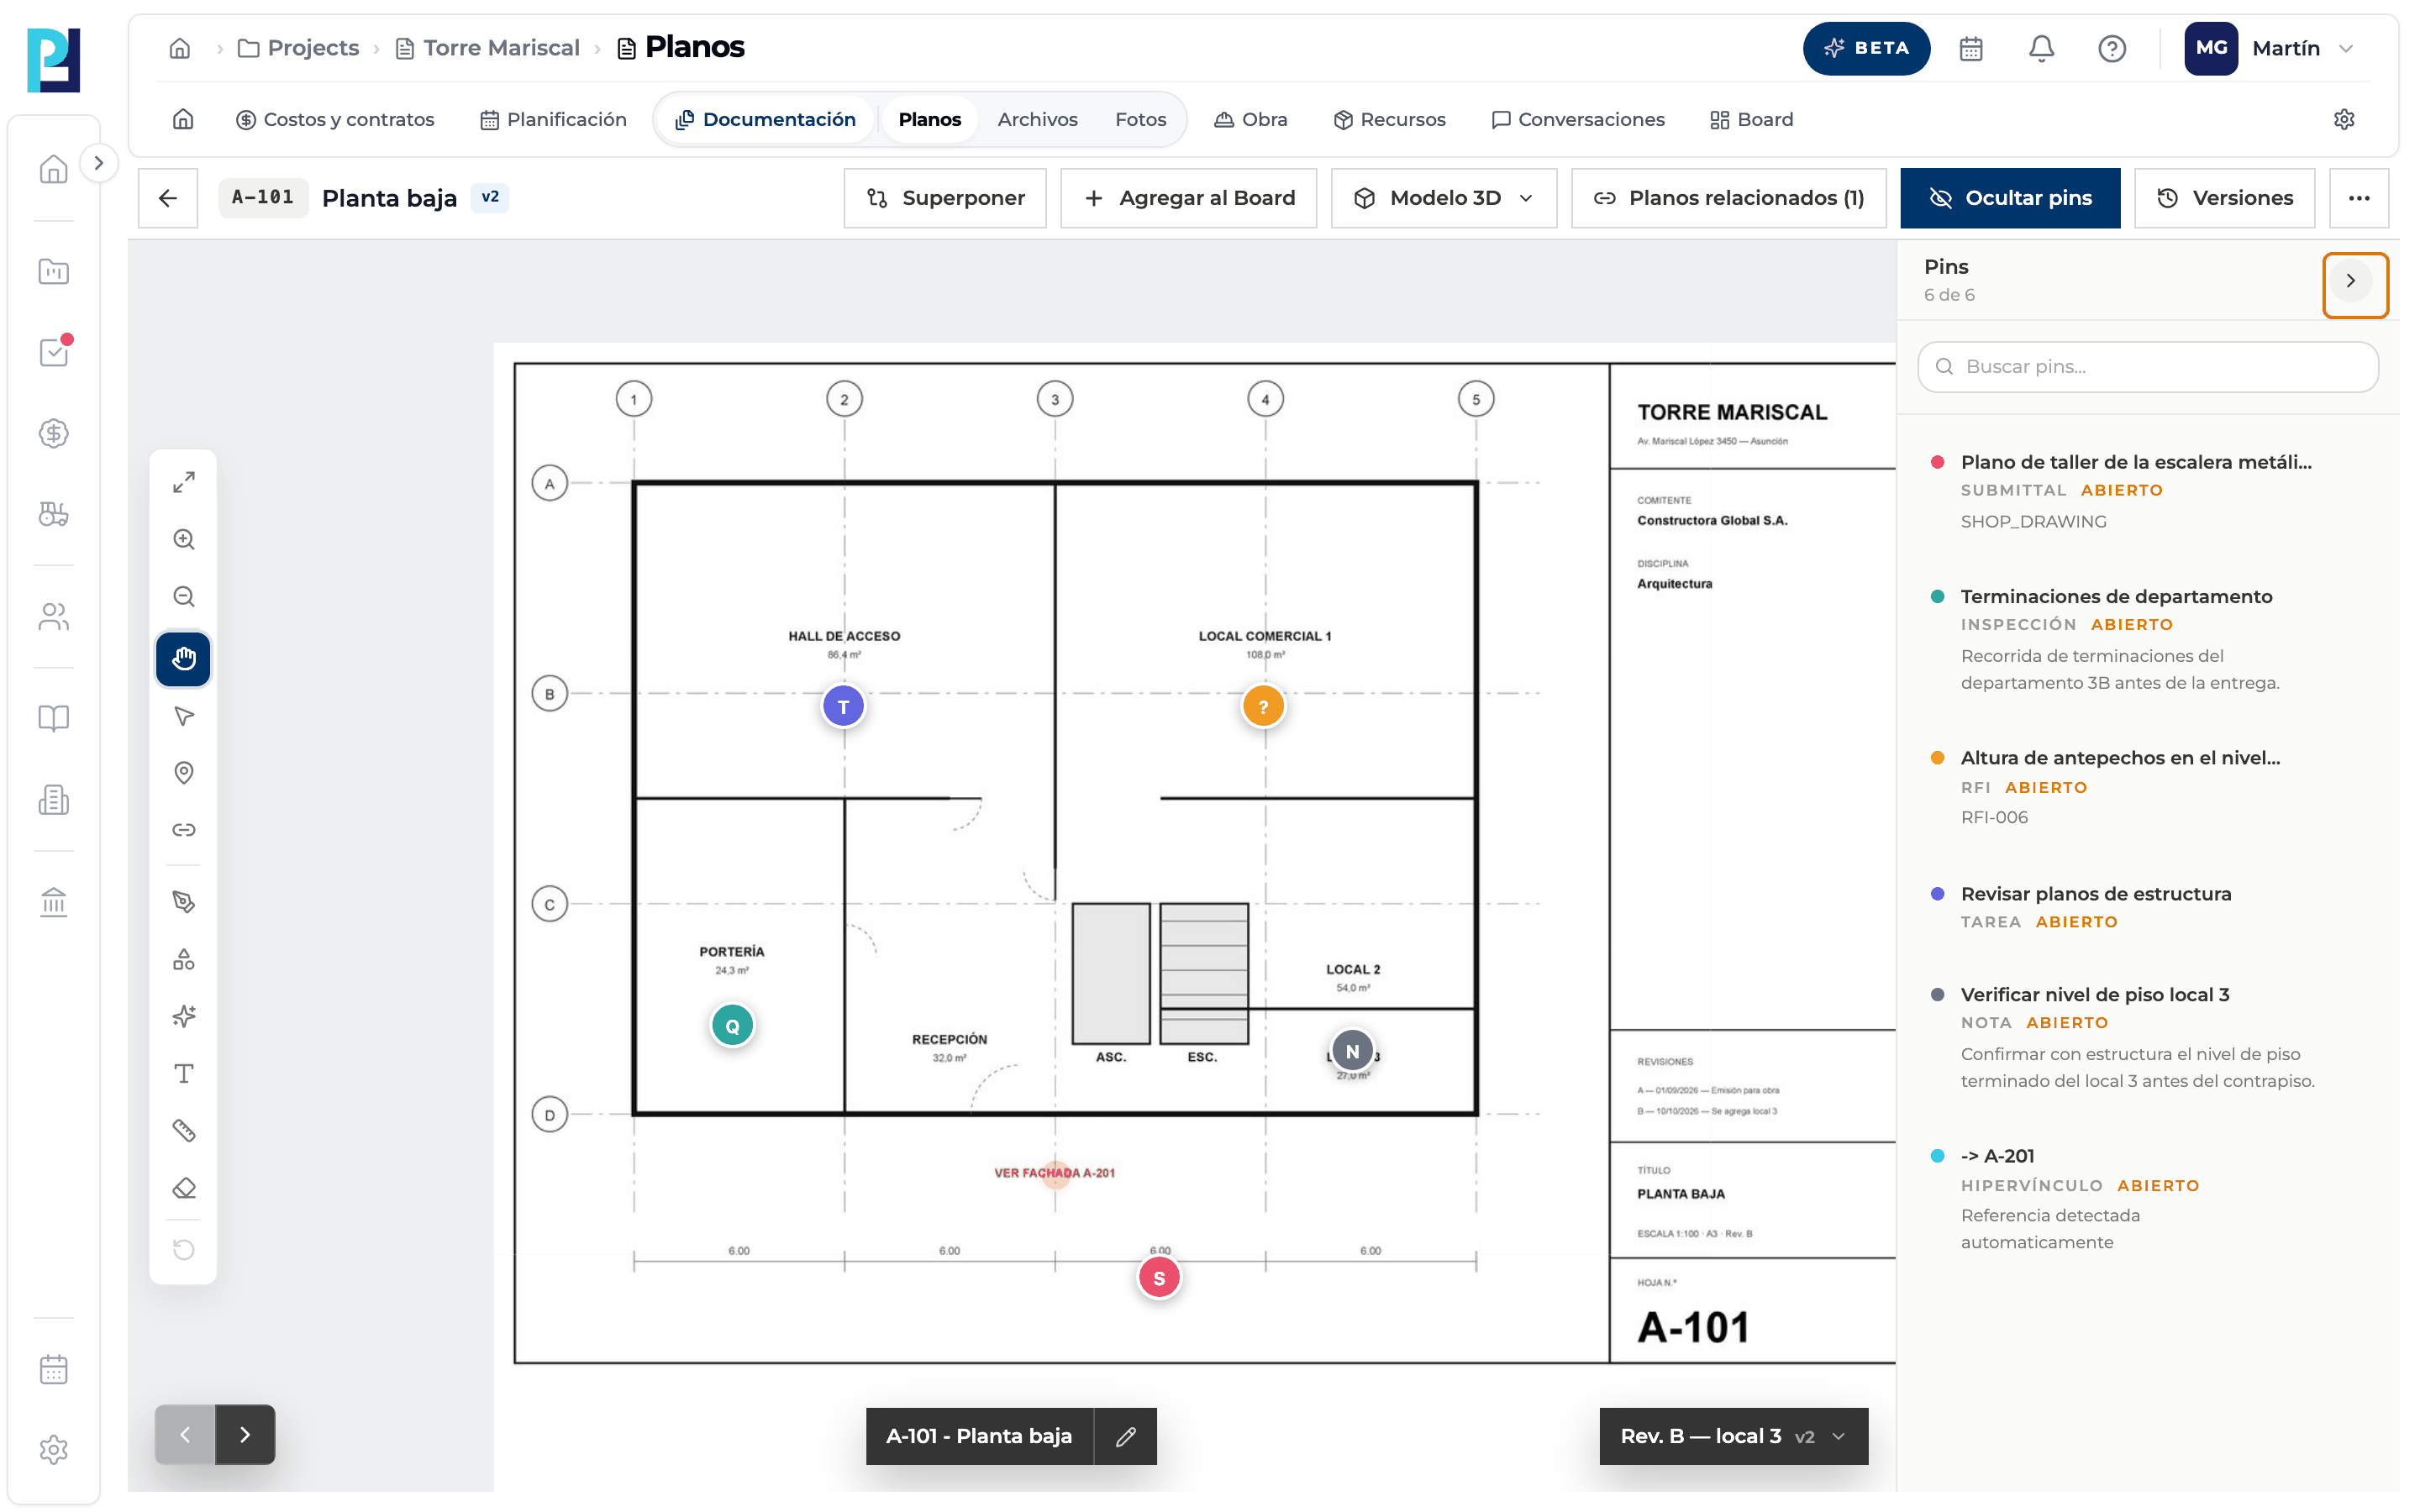Choose the eraser tool
2420x1512 pixels.
click(x=183, y=1189)
